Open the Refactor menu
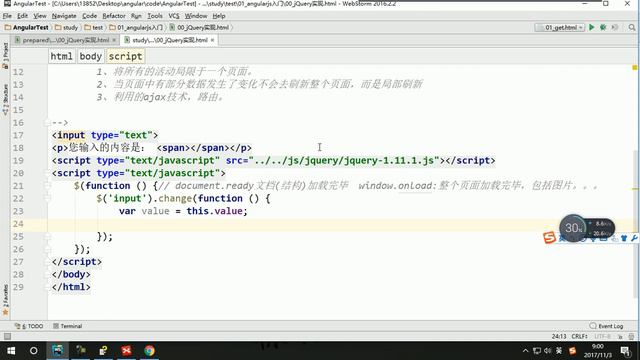Image resolution: width=640 pixels, height=360 pixels. coord(114,16)
